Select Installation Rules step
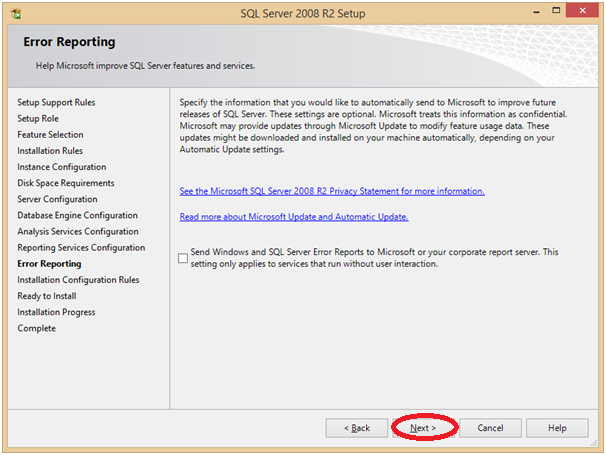The image size is (606, 455). point(50,151)
